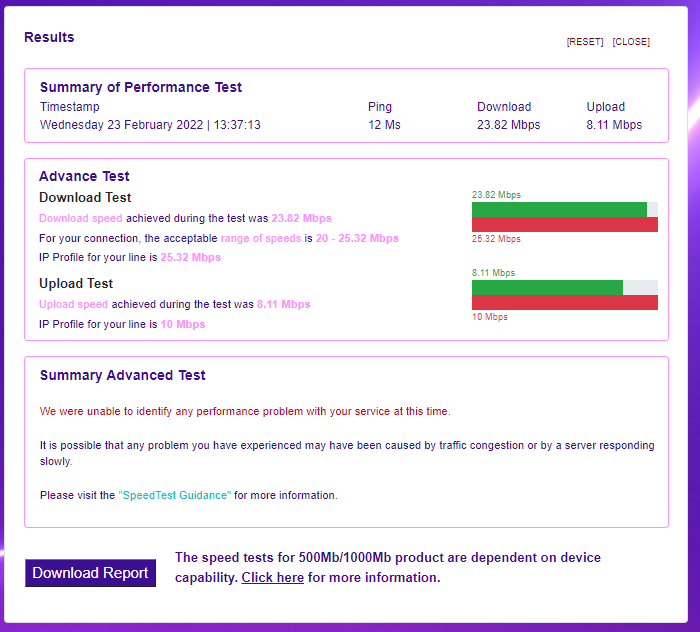Image resolution: width=700 pixels, height=632 pixels.
Task: Select the timestamp Wednesday 23 February 2022
Action: coord(150,125)
